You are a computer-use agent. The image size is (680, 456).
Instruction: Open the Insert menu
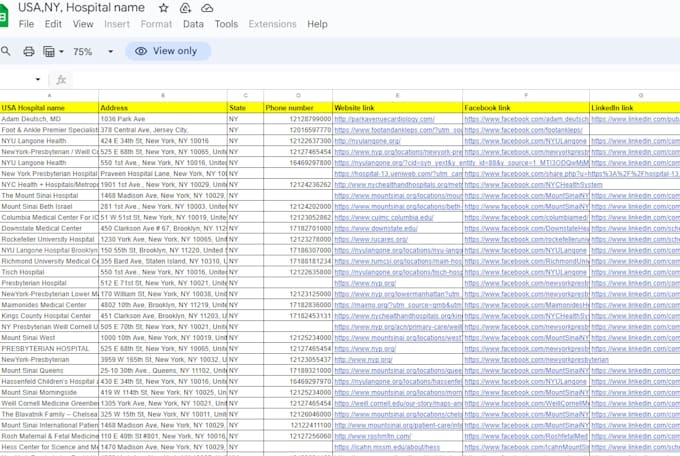tap(117, 24)
